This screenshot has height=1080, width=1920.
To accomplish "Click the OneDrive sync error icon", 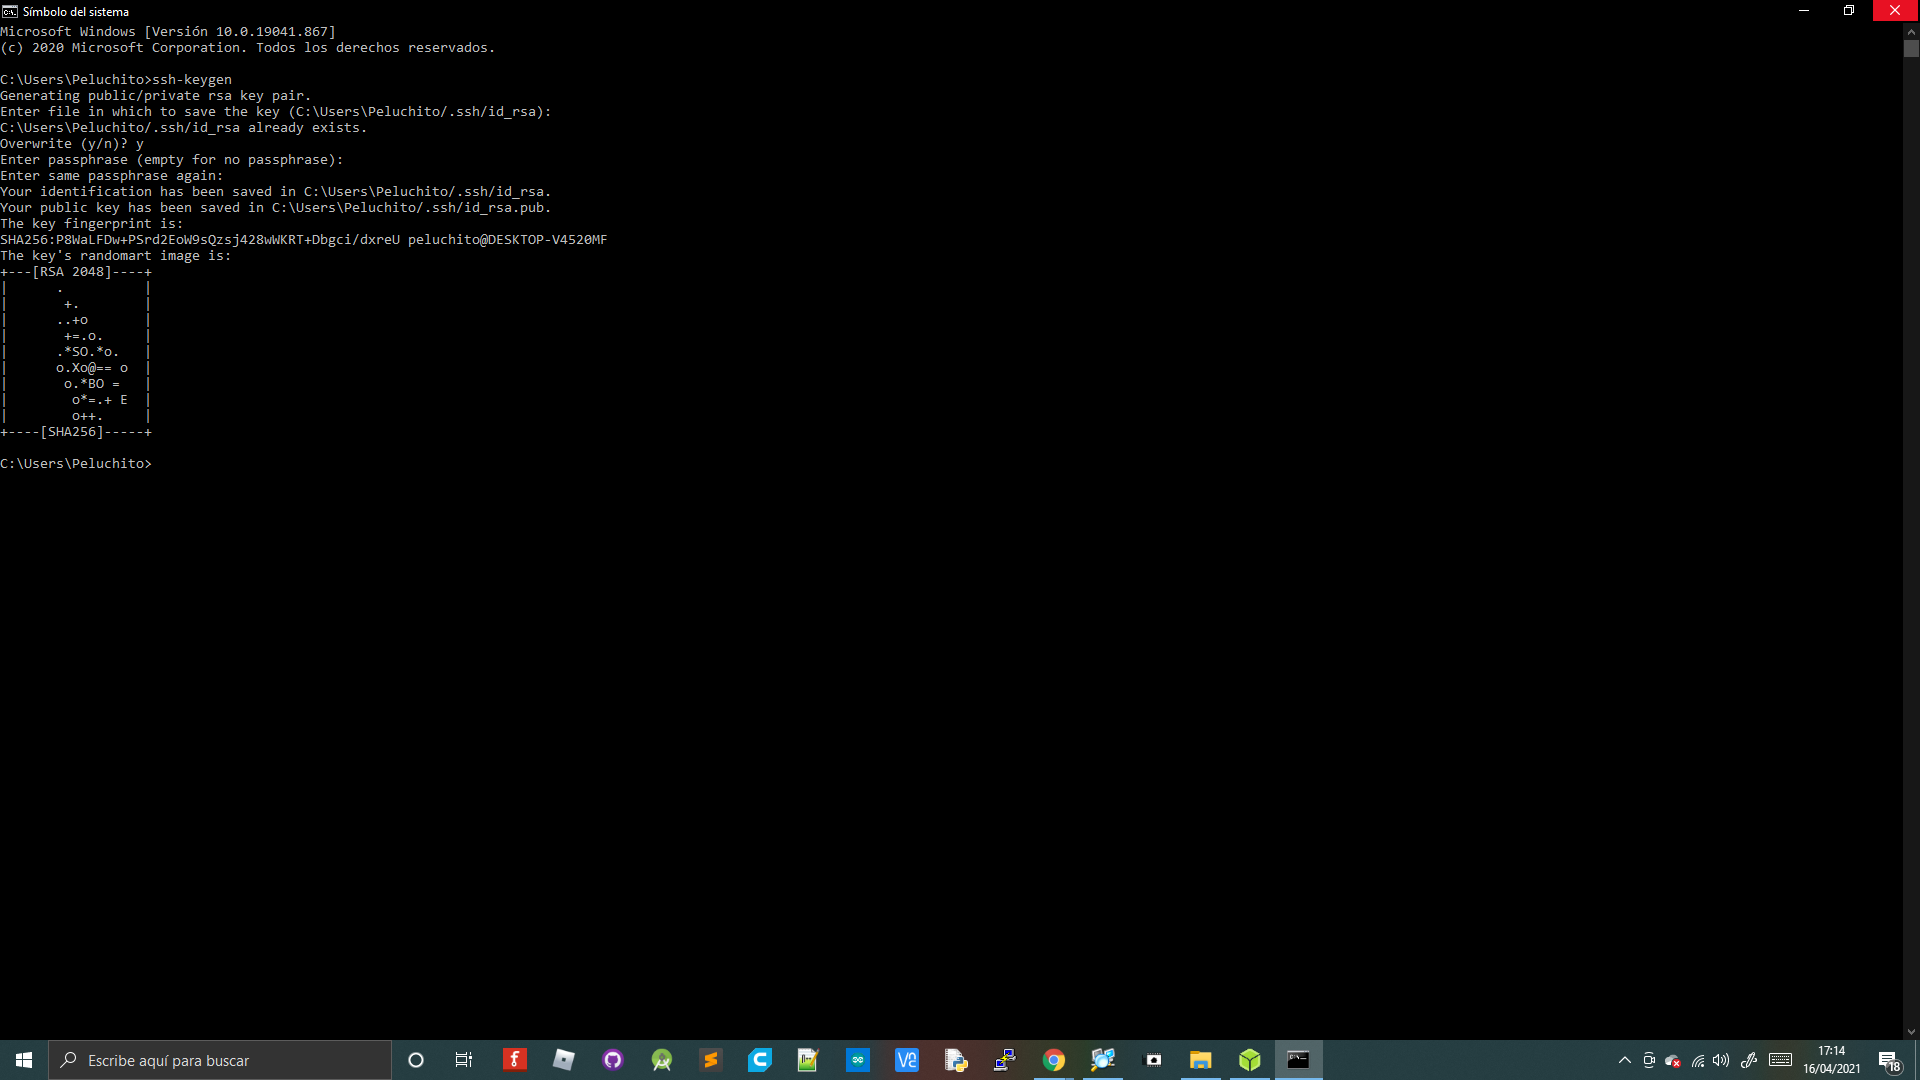I will [1673, 1060].
